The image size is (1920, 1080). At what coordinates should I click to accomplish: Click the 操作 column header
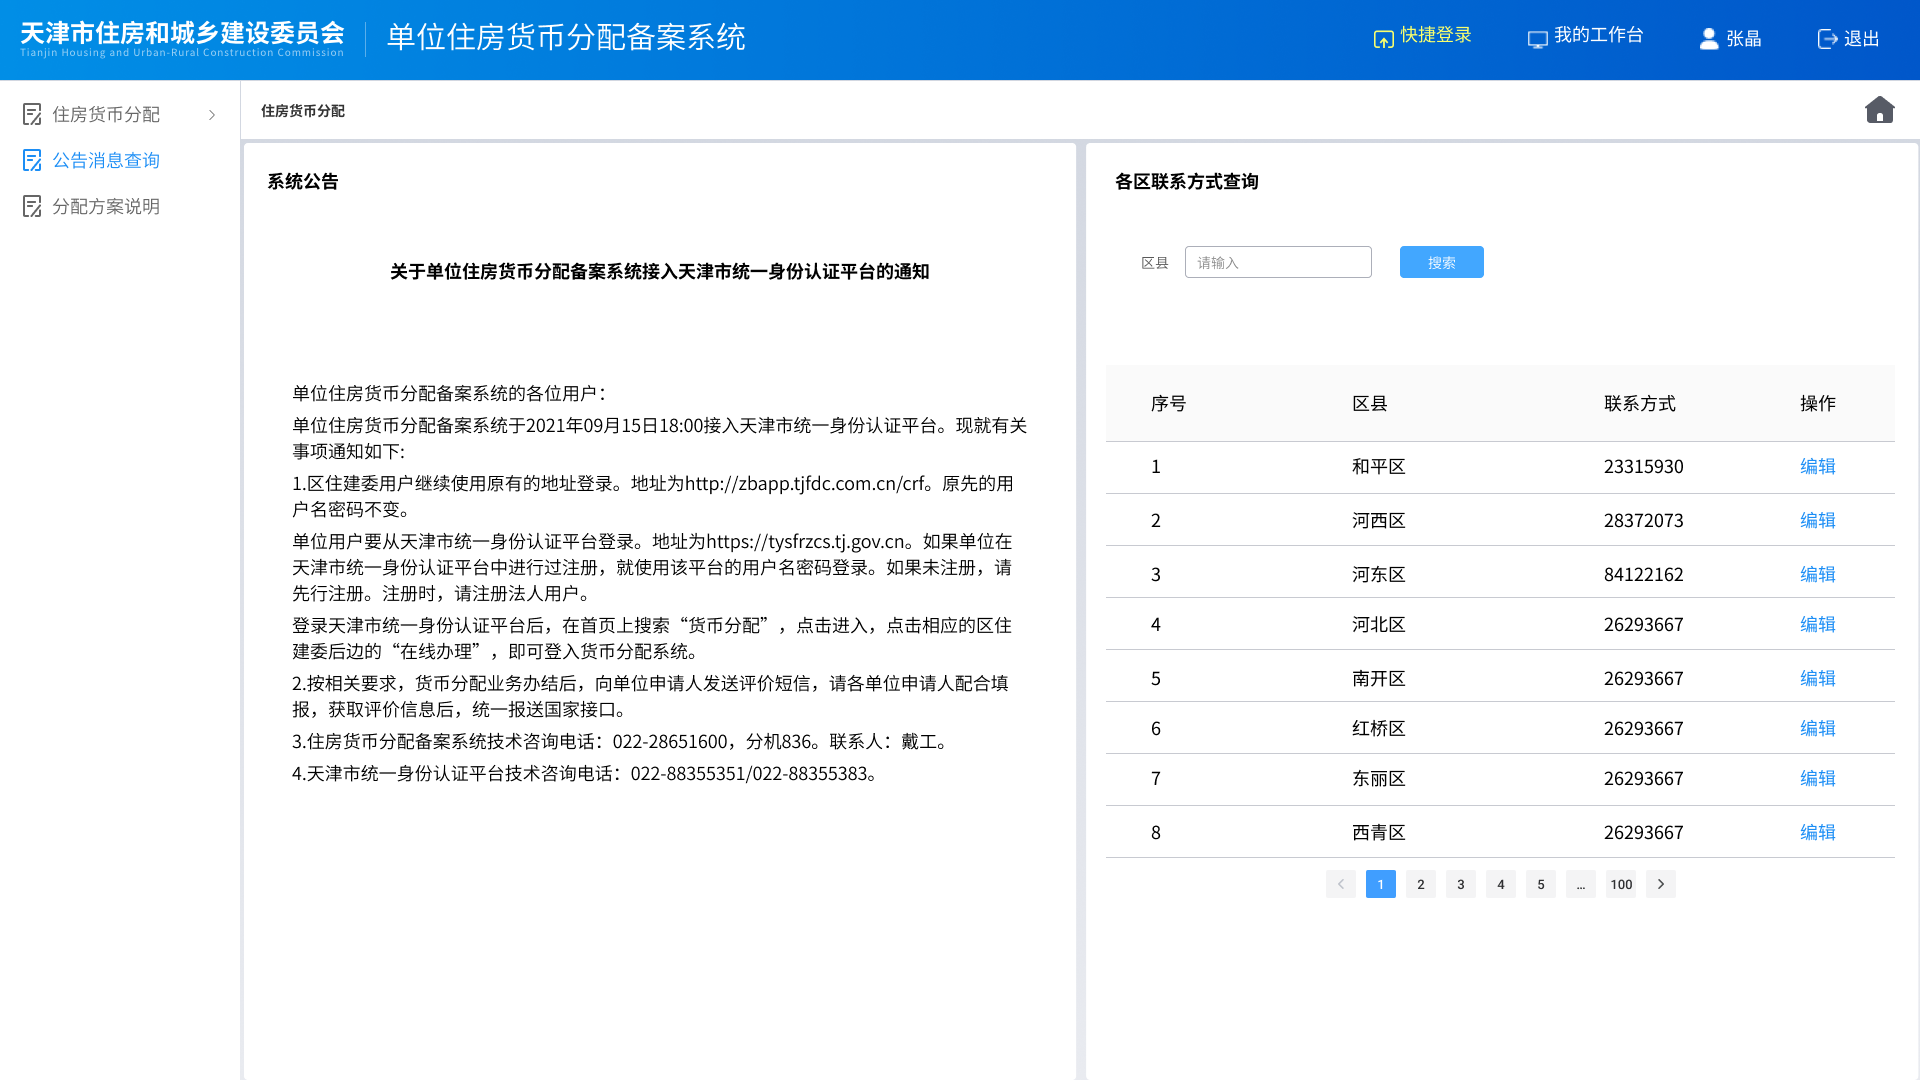point(1817,403)
